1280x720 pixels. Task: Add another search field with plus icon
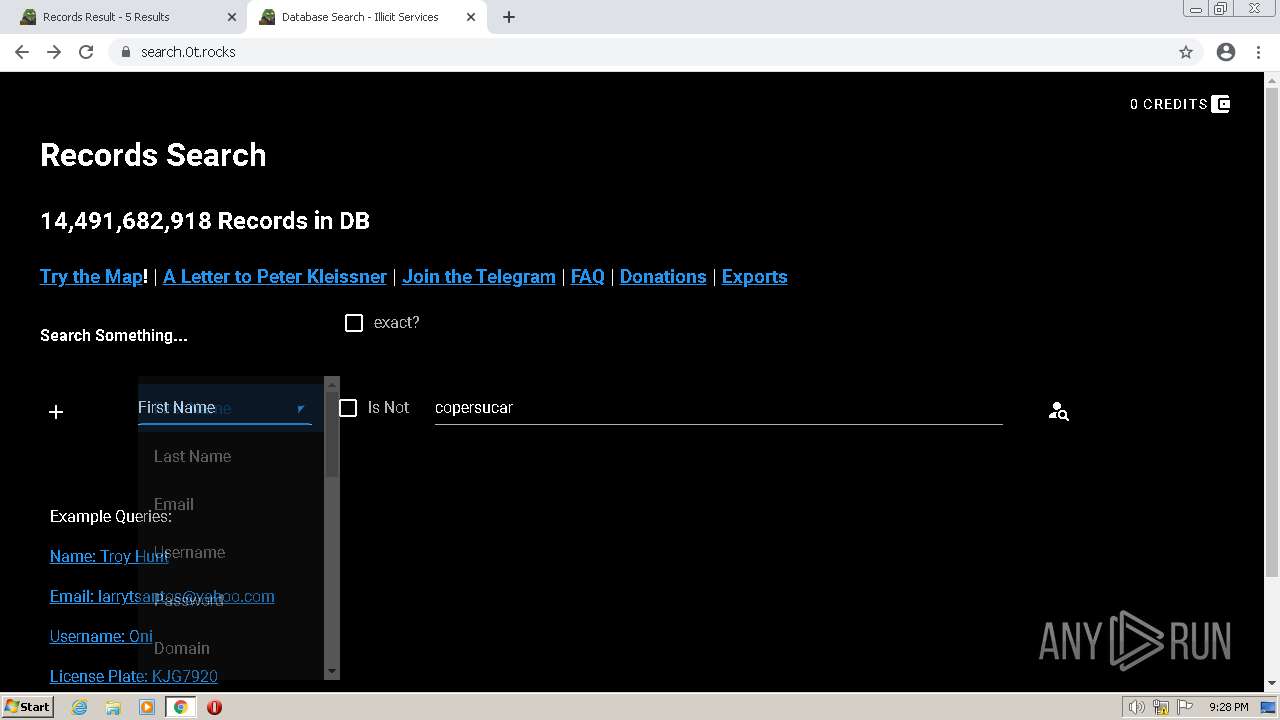[56, 412]
